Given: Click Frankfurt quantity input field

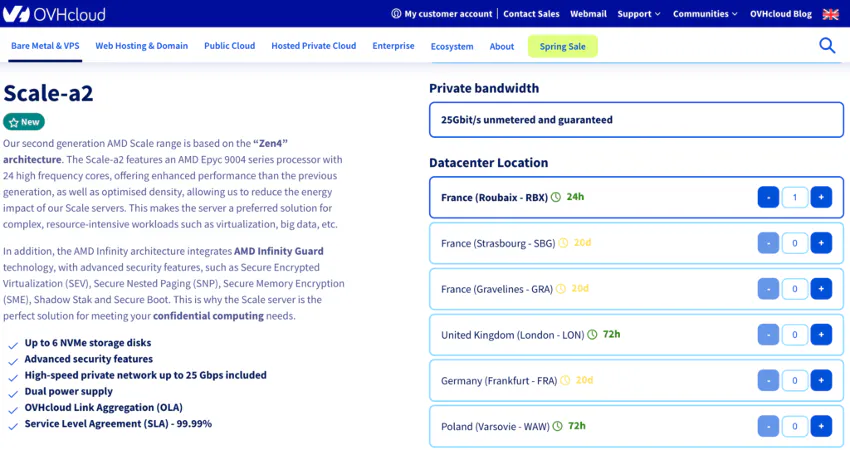Looking at the screenshot, I should pyautogui.click(x=795, y=381).
